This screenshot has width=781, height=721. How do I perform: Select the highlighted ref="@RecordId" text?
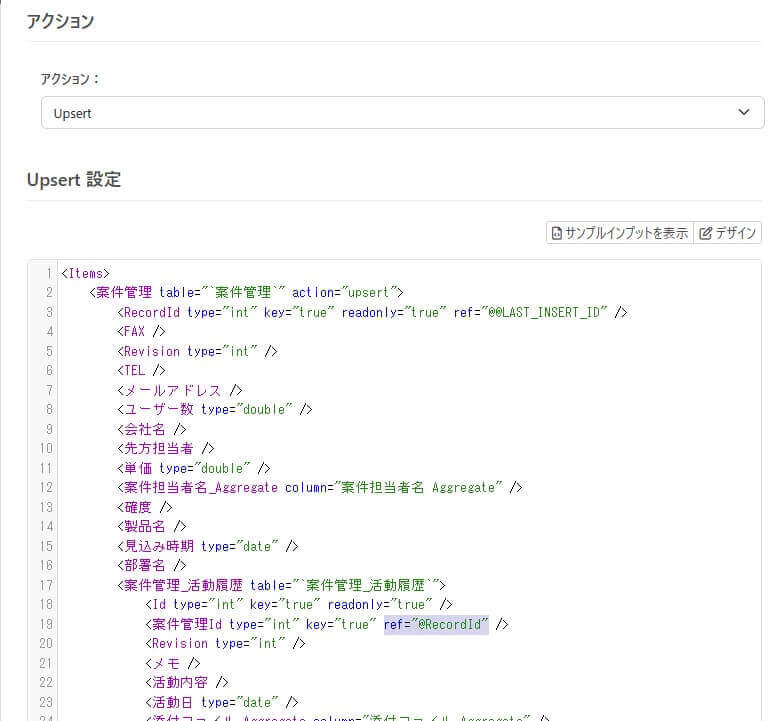tap(436, 624)
